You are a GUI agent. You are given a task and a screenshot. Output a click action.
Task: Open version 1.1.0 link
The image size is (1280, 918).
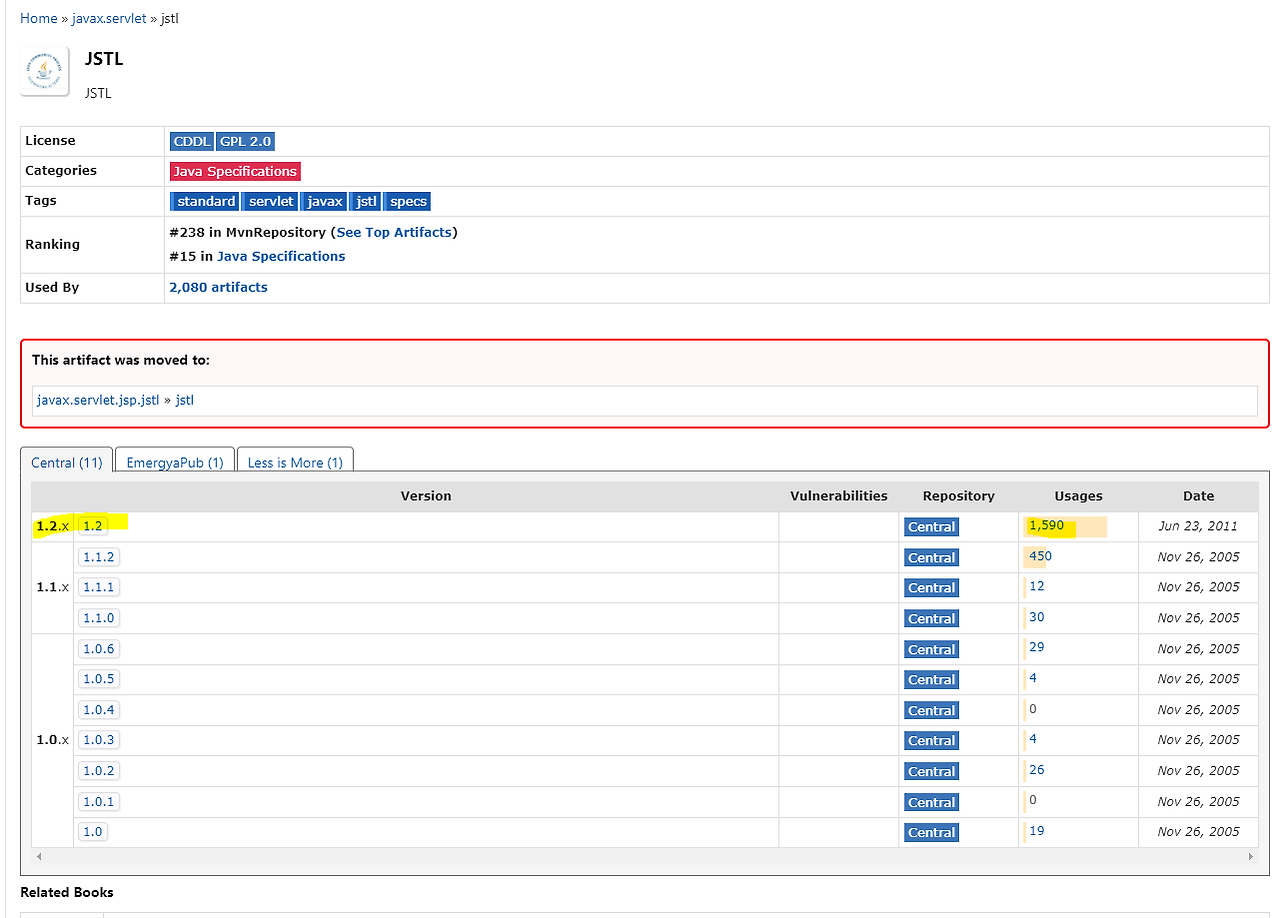(99, 618)
